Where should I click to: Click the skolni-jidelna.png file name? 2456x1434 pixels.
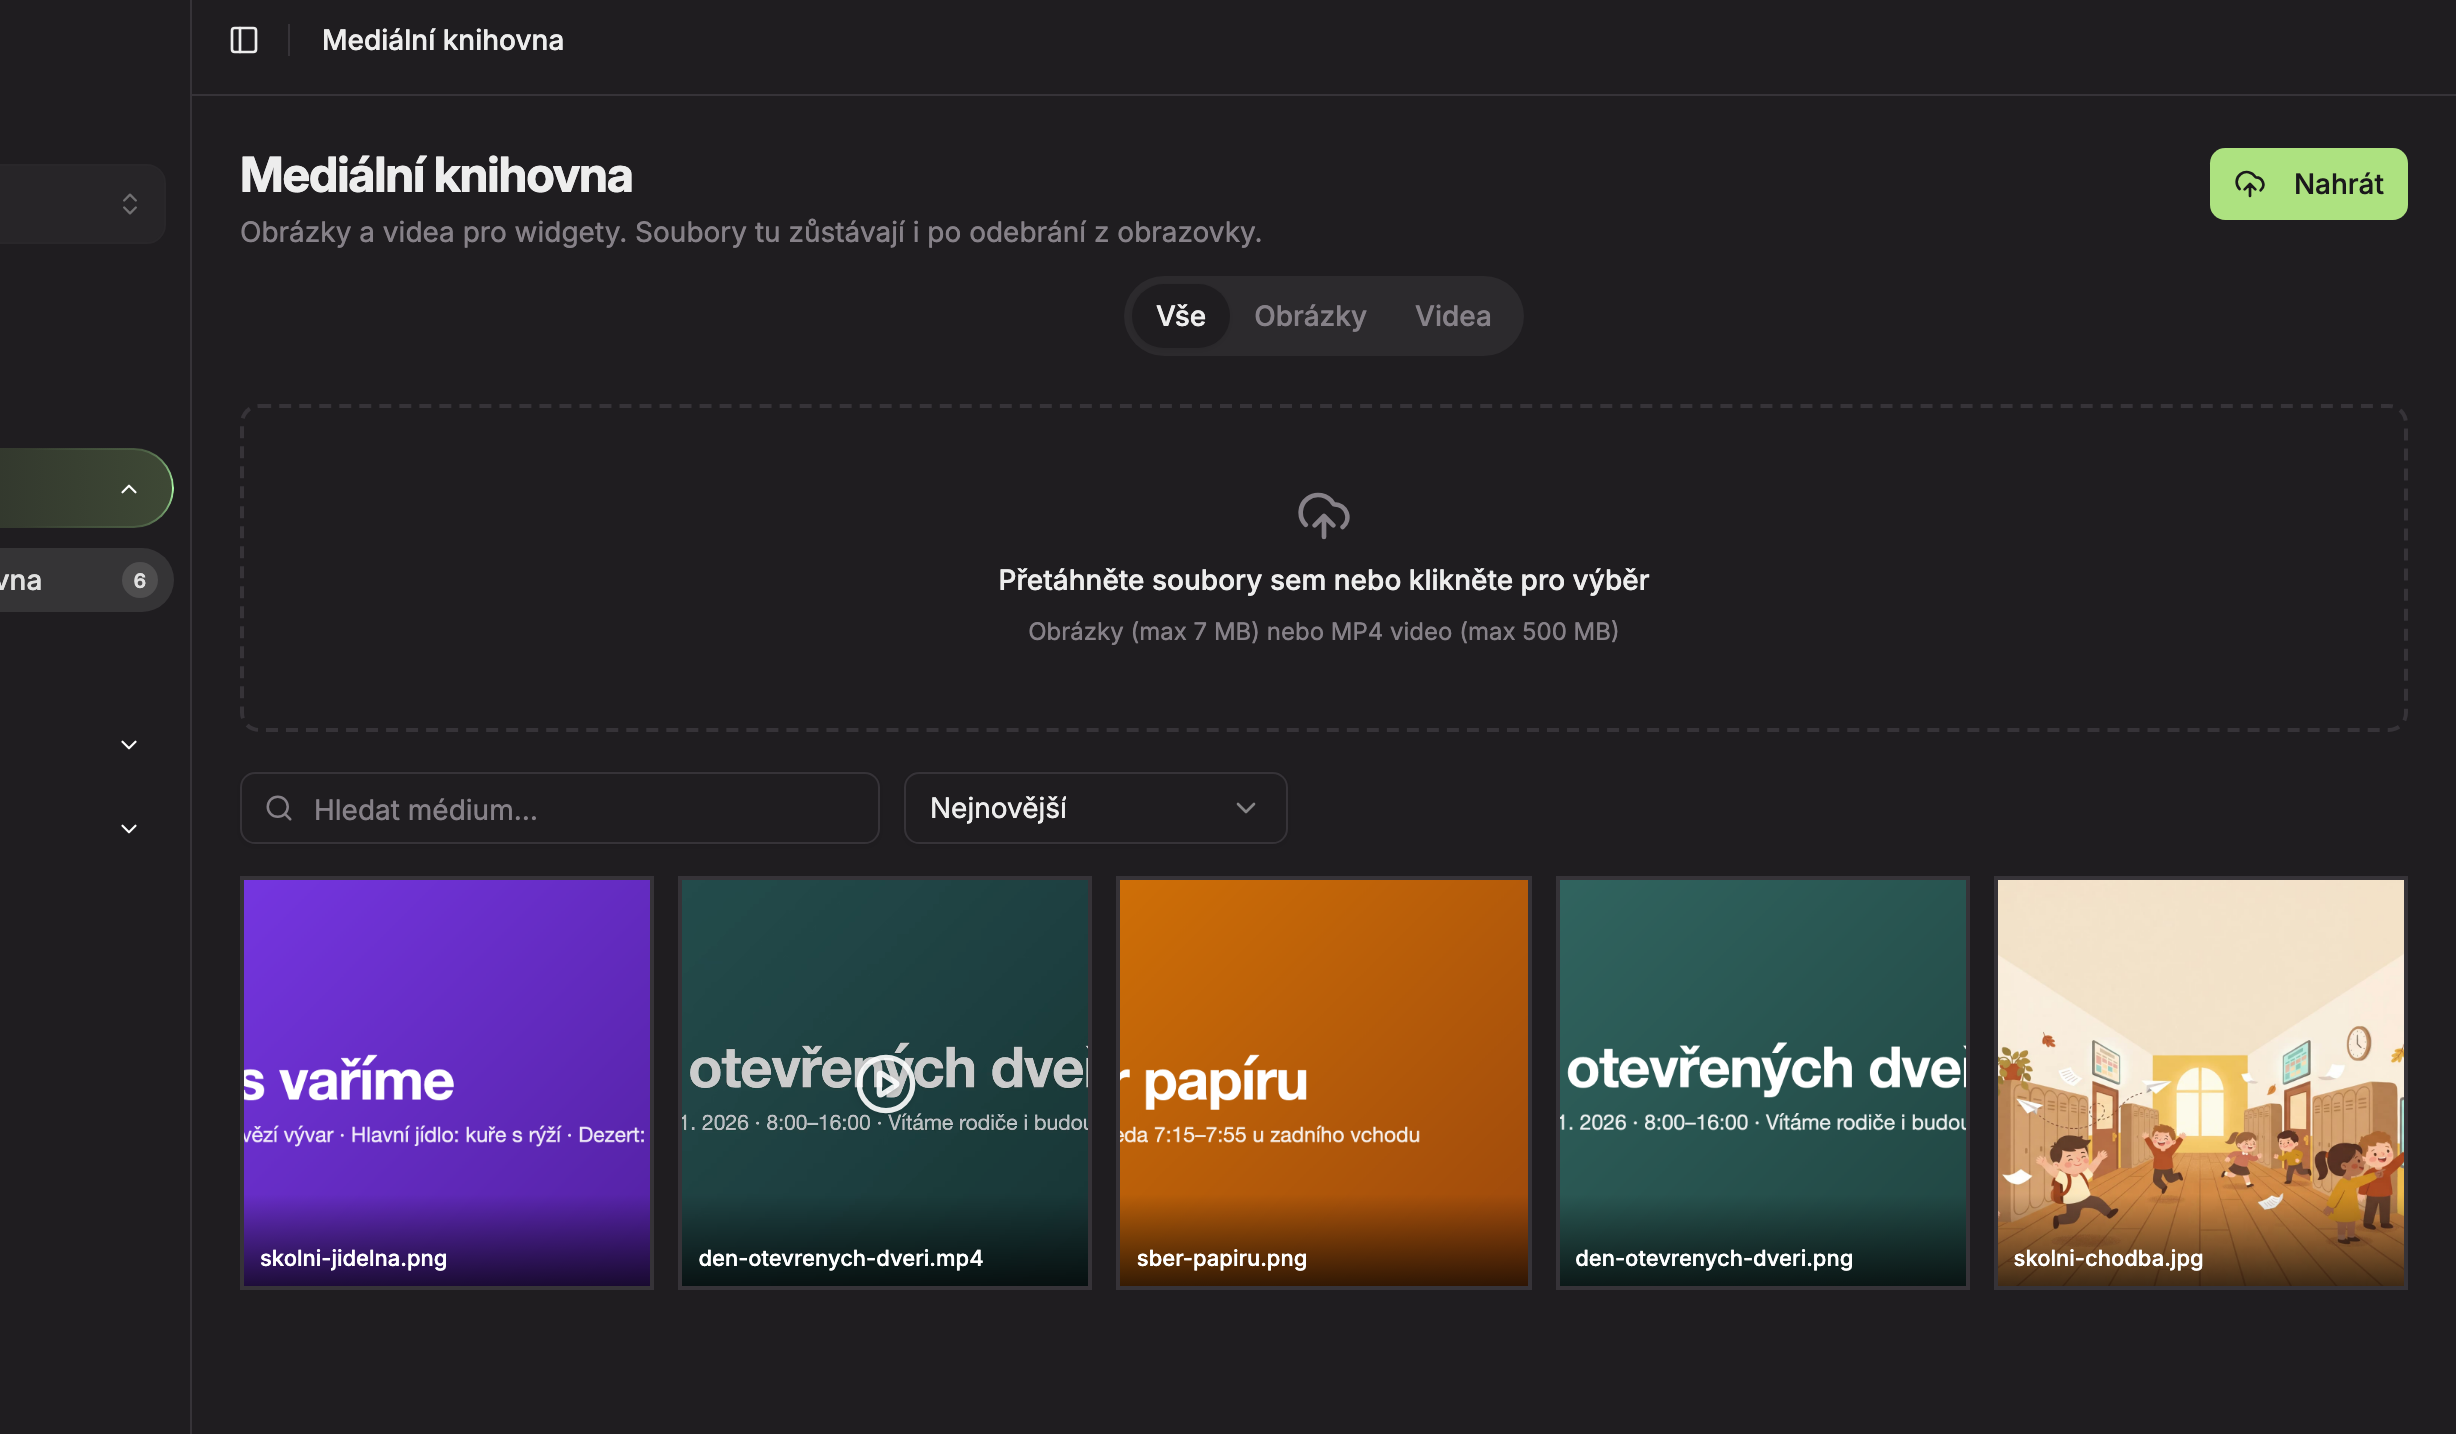click(x=353, y=1258)
